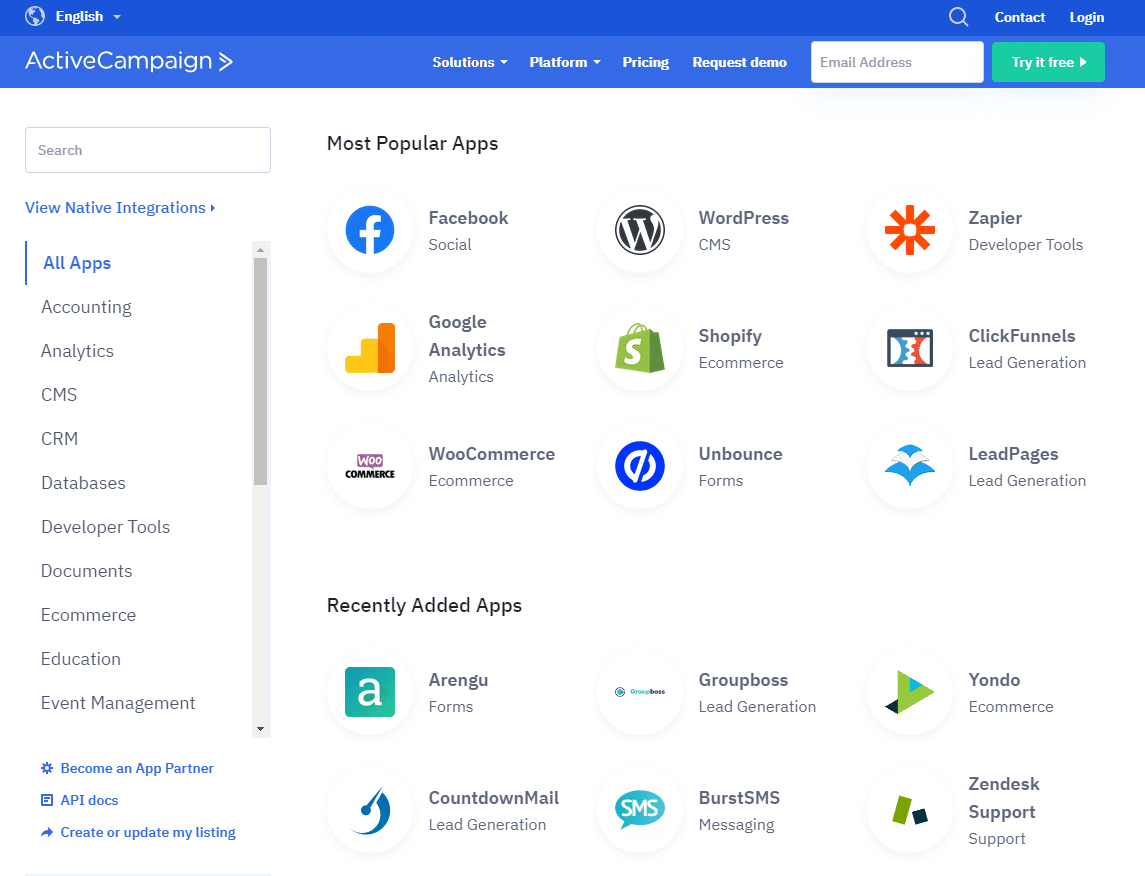
Task: Open the Yondo app title link
Action: coord(994,680)
